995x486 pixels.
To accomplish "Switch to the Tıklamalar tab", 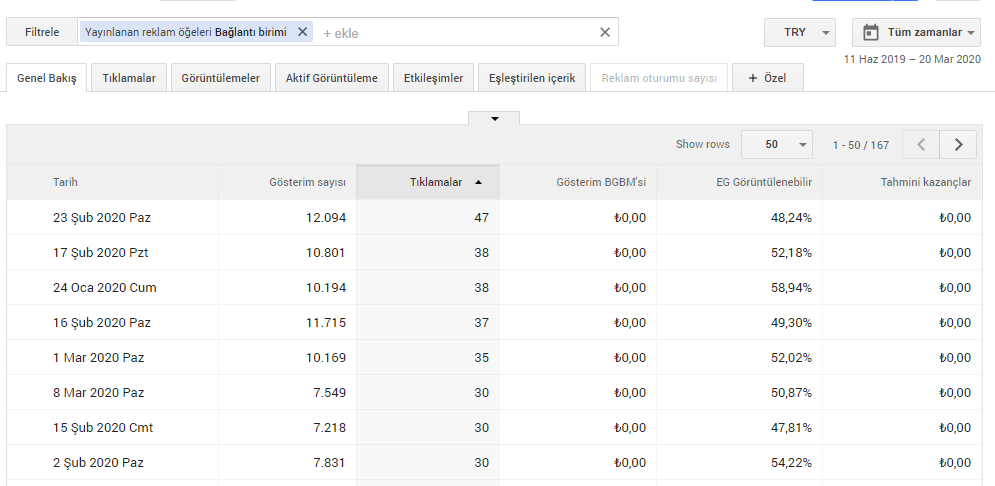I will 129,78.
